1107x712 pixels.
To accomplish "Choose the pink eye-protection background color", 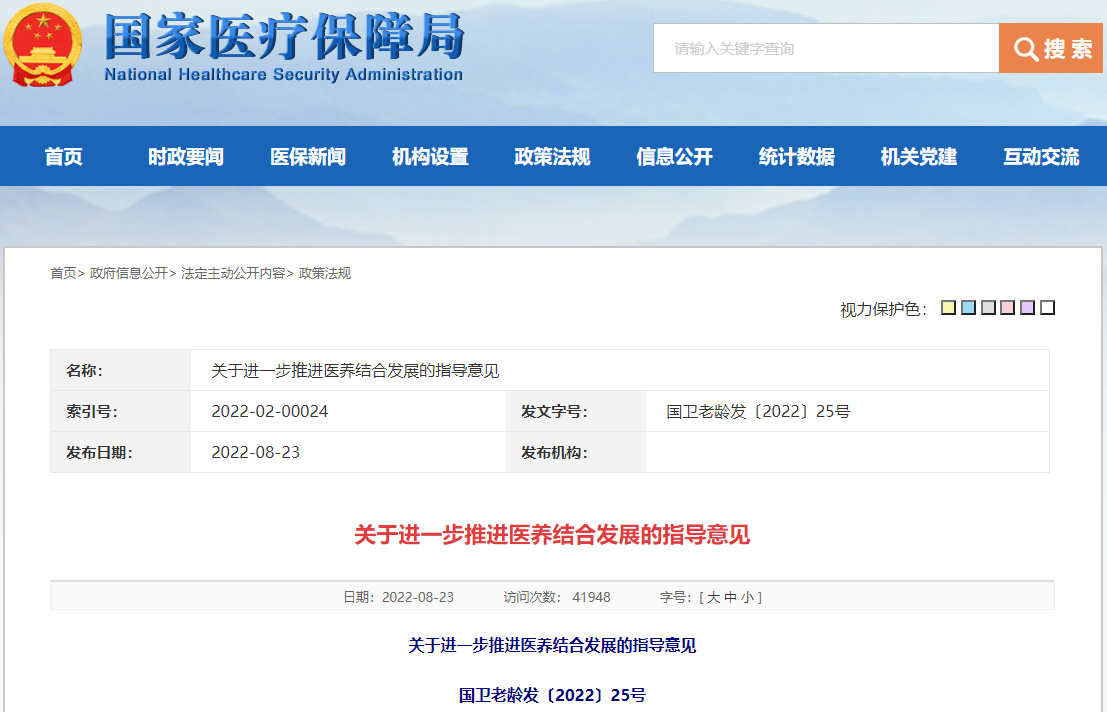I will 1008,308.
